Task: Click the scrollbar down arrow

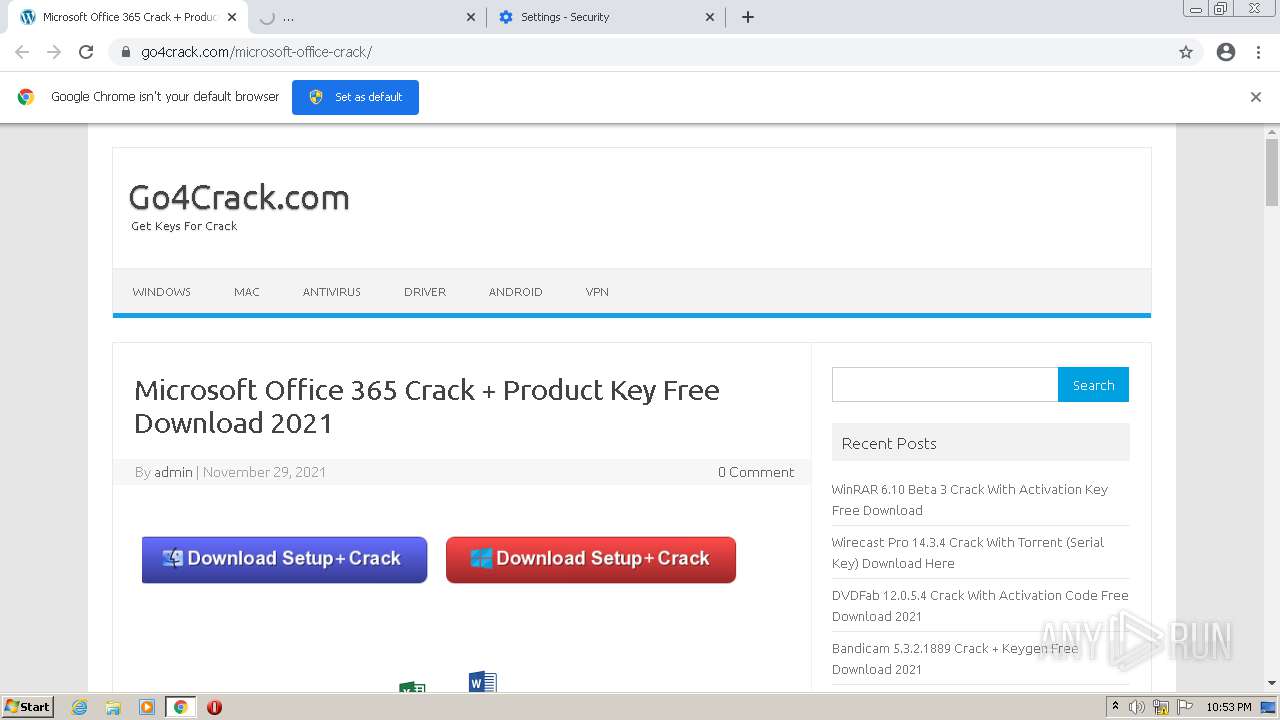Action: tap(1272, 684)
